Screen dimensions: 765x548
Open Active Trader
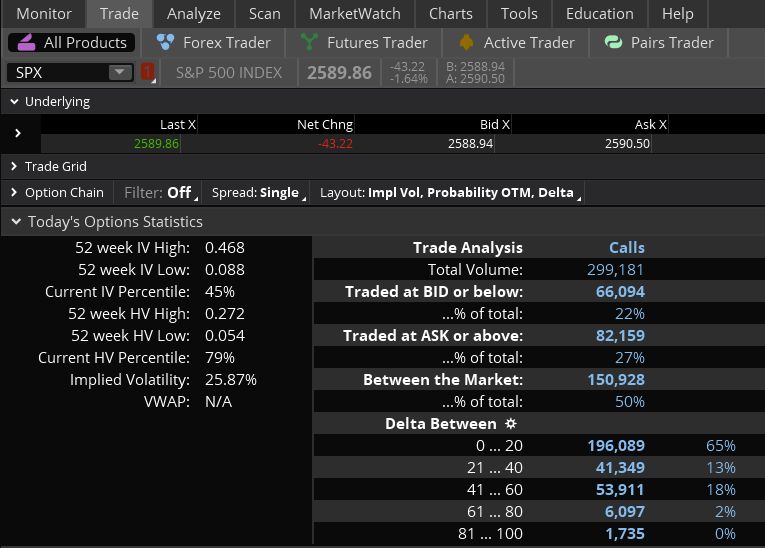click(517, 42)
